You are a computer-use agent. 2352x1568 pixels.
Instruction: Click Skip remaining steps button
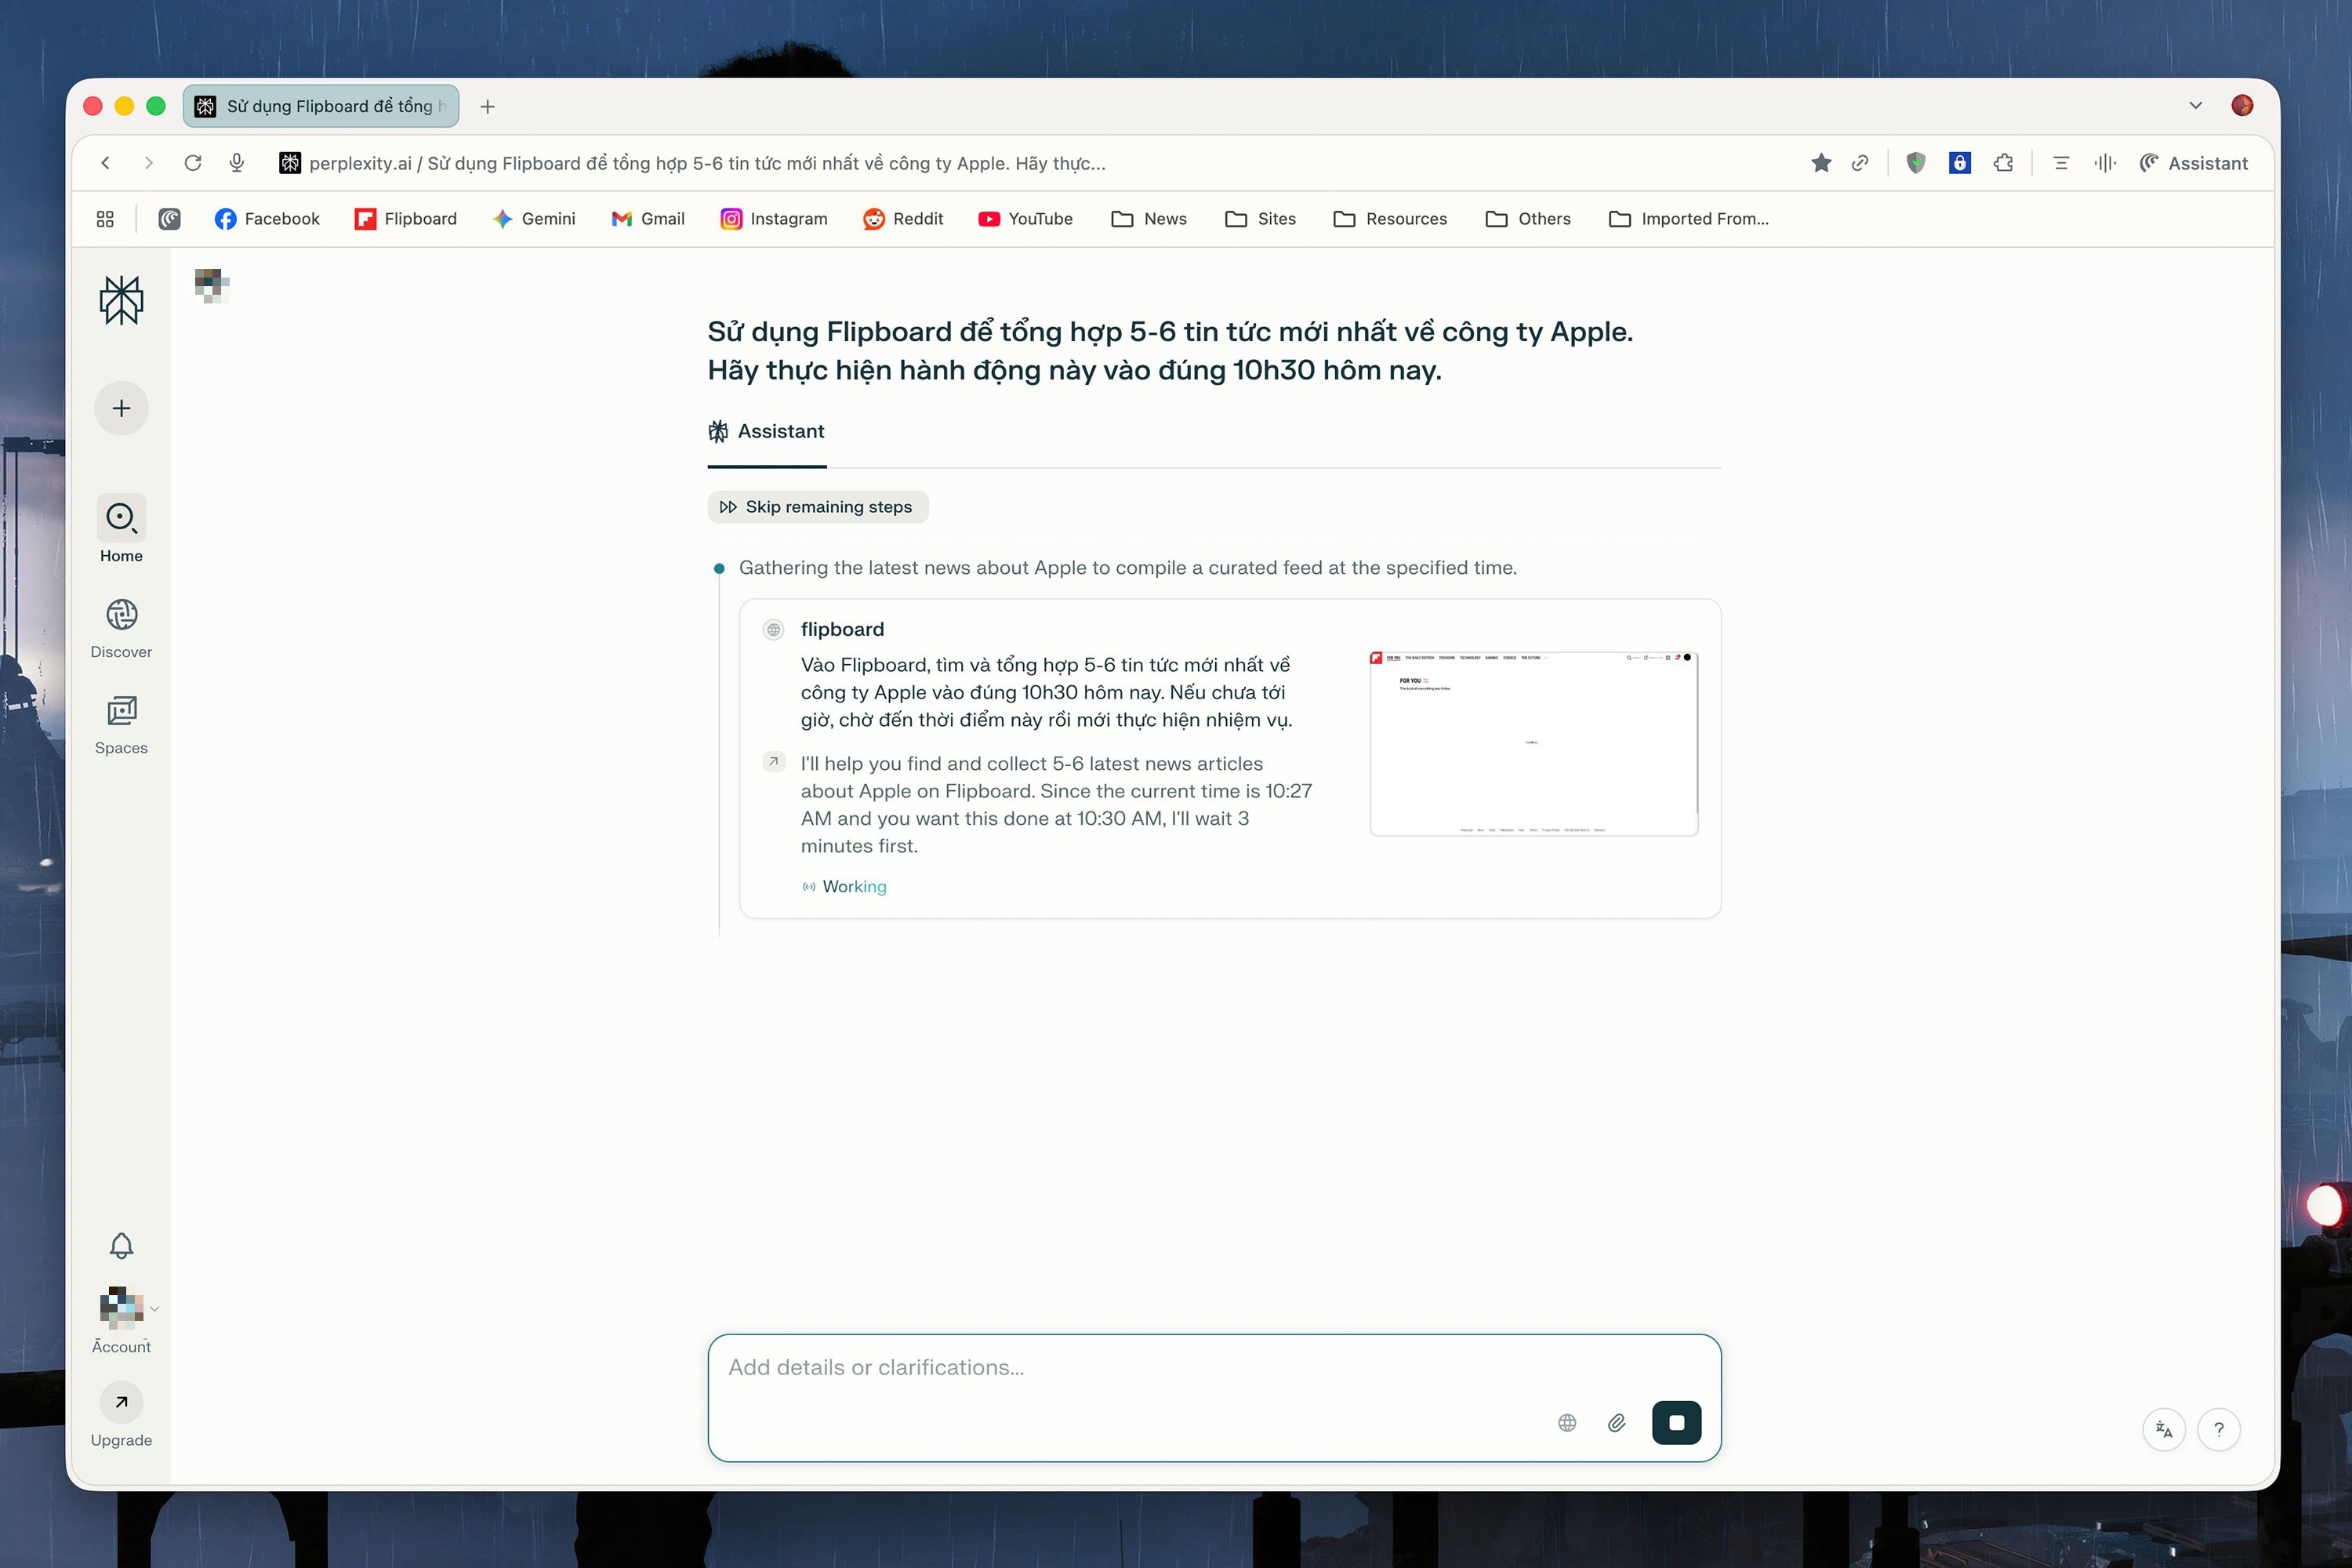coord(817,507)
